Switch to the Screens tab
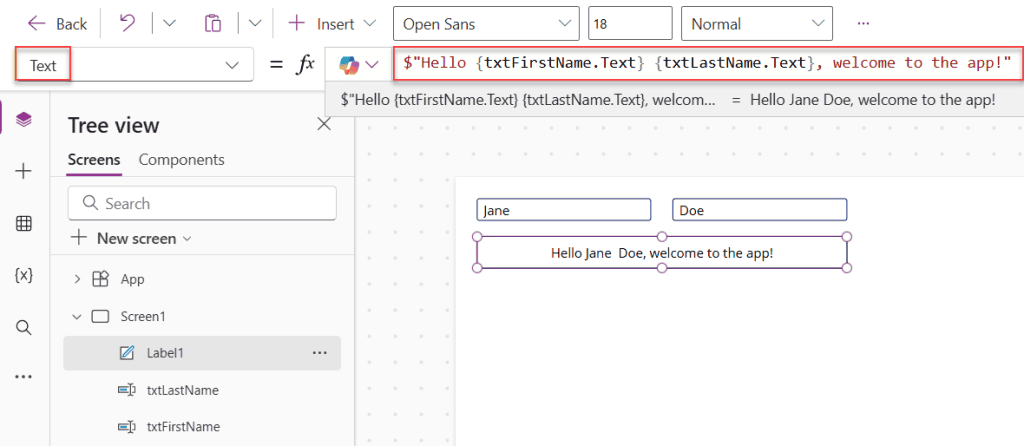This screenshot has width=1024, height=446. pos(94,160)
